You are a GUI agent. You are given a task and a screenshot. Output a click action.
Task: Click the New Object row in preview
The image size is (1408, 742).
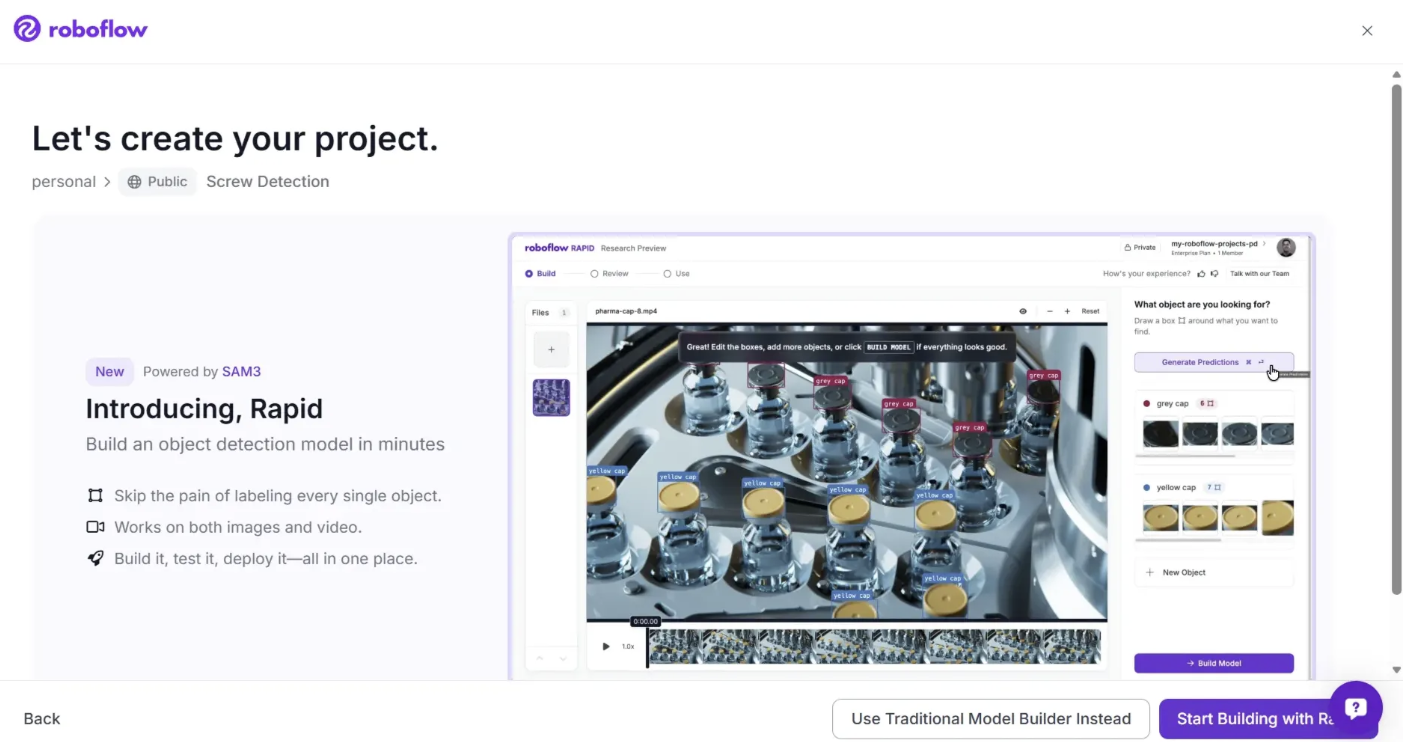pyautogui.click(x=1213, y=573)
